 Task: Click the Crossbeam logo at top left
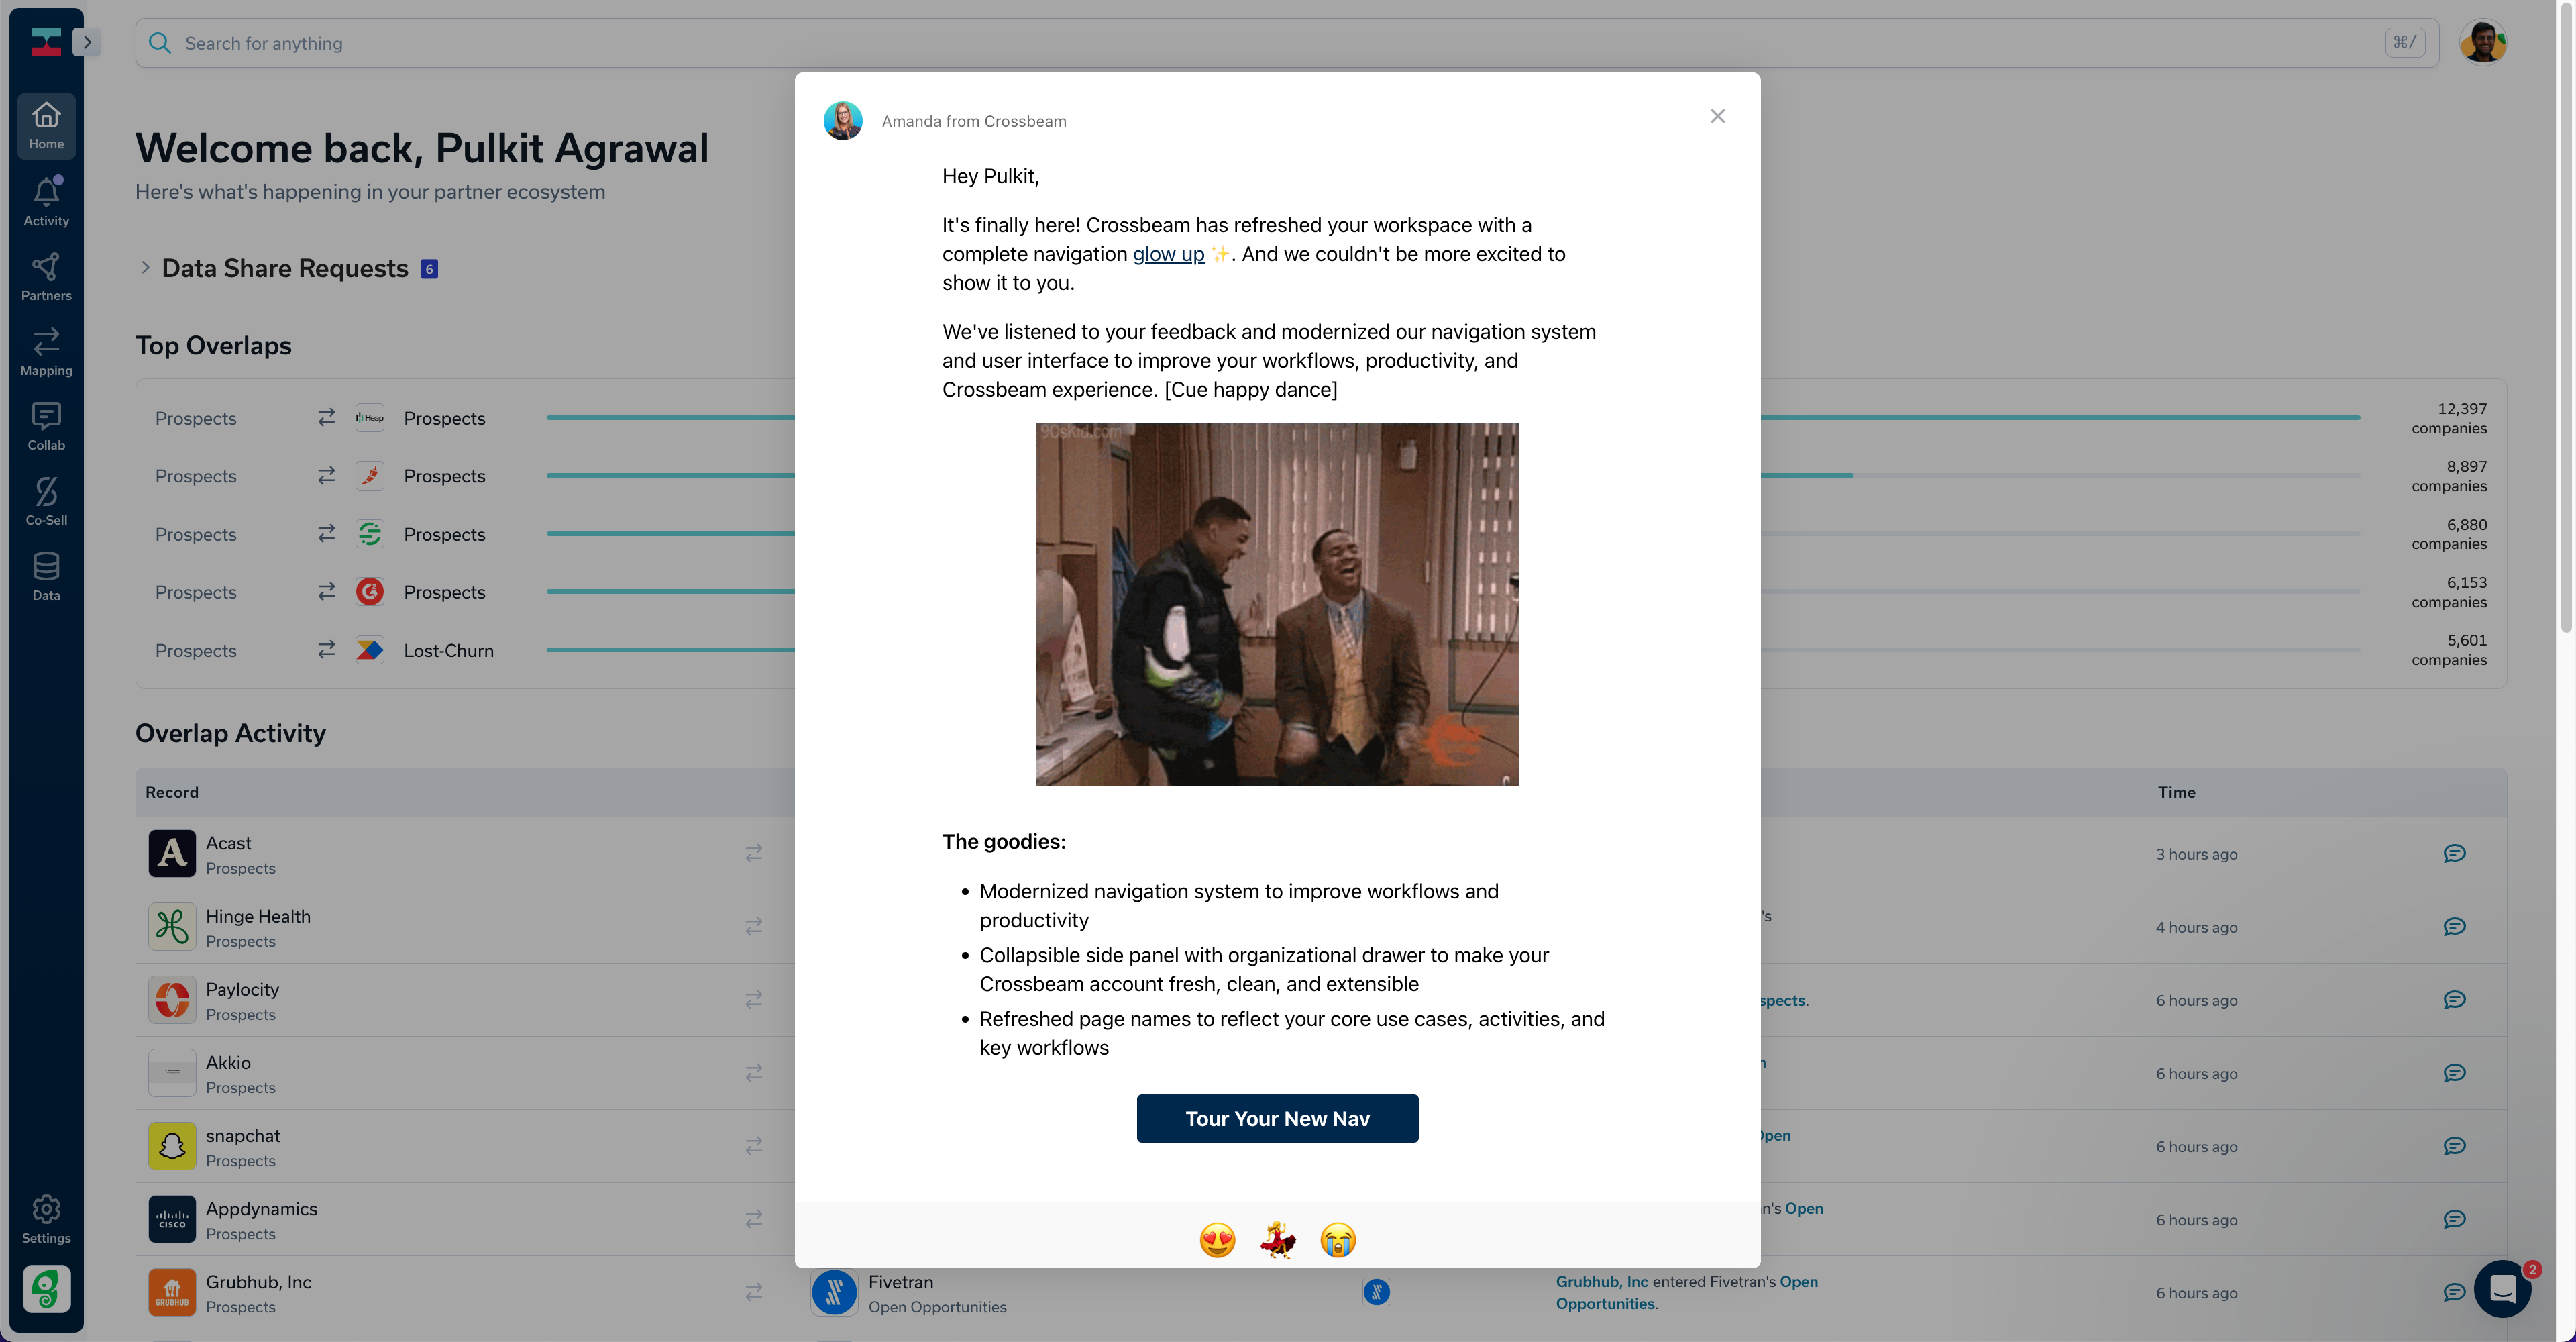pyautogui.click(x=46, y=42)
